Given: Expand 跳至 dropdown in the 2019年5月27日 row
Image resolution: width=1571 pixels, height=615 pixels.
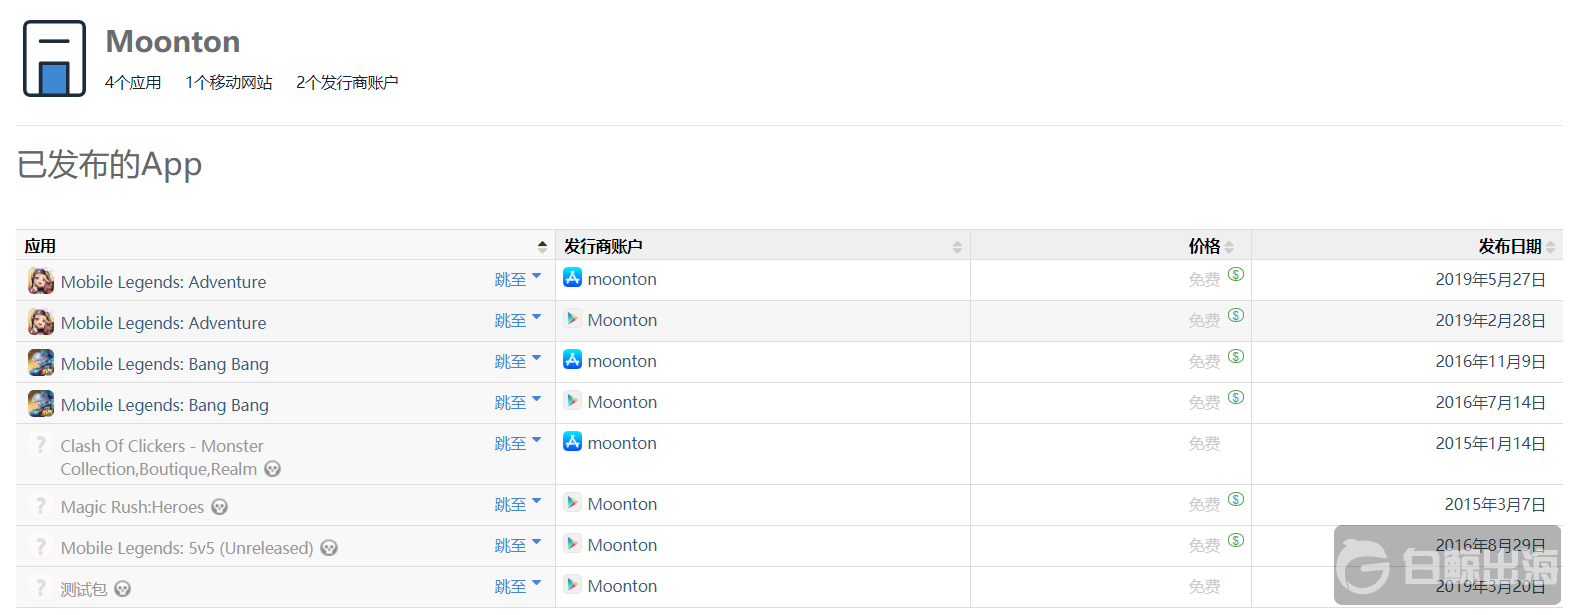Looking at the screenshot, I should coord(518,279).
